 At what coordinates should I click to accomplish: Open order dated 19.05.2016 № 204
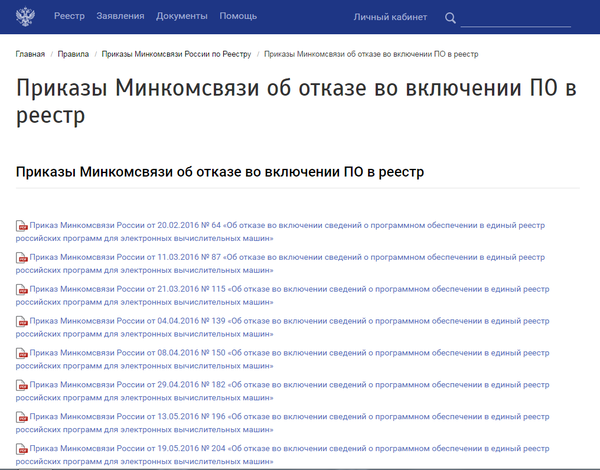click(282, 455)
